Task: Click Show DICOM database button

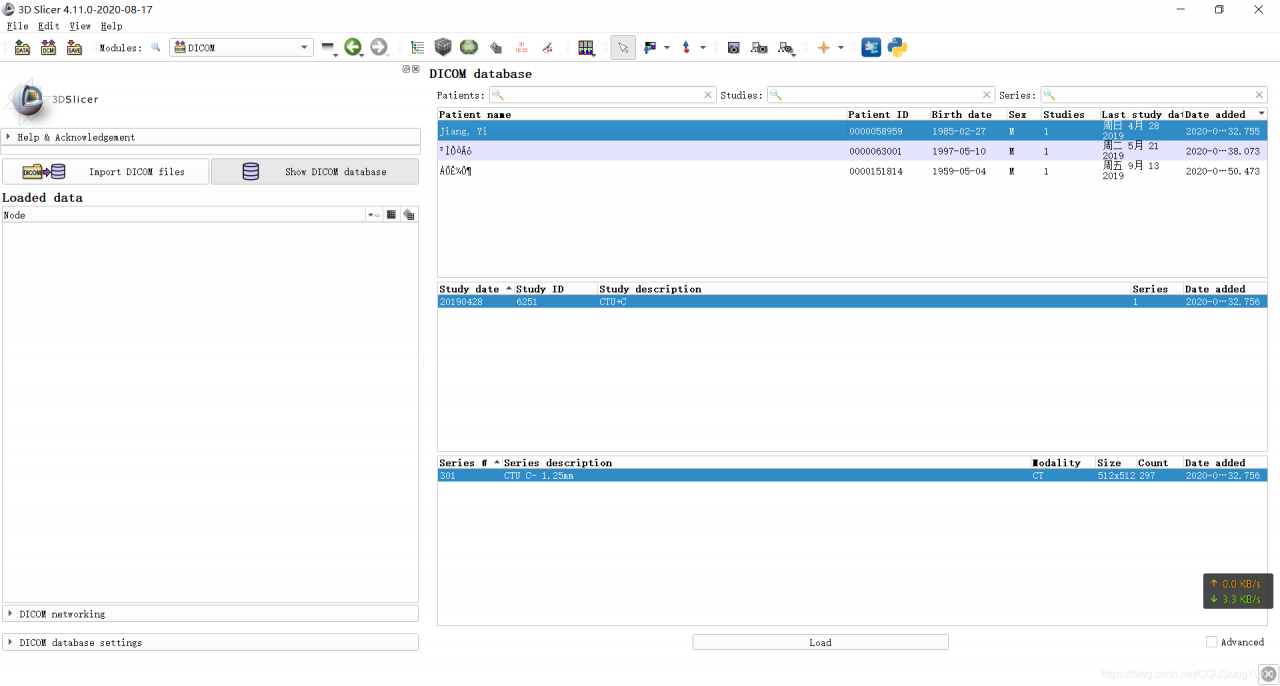Action: coord(315,171)
